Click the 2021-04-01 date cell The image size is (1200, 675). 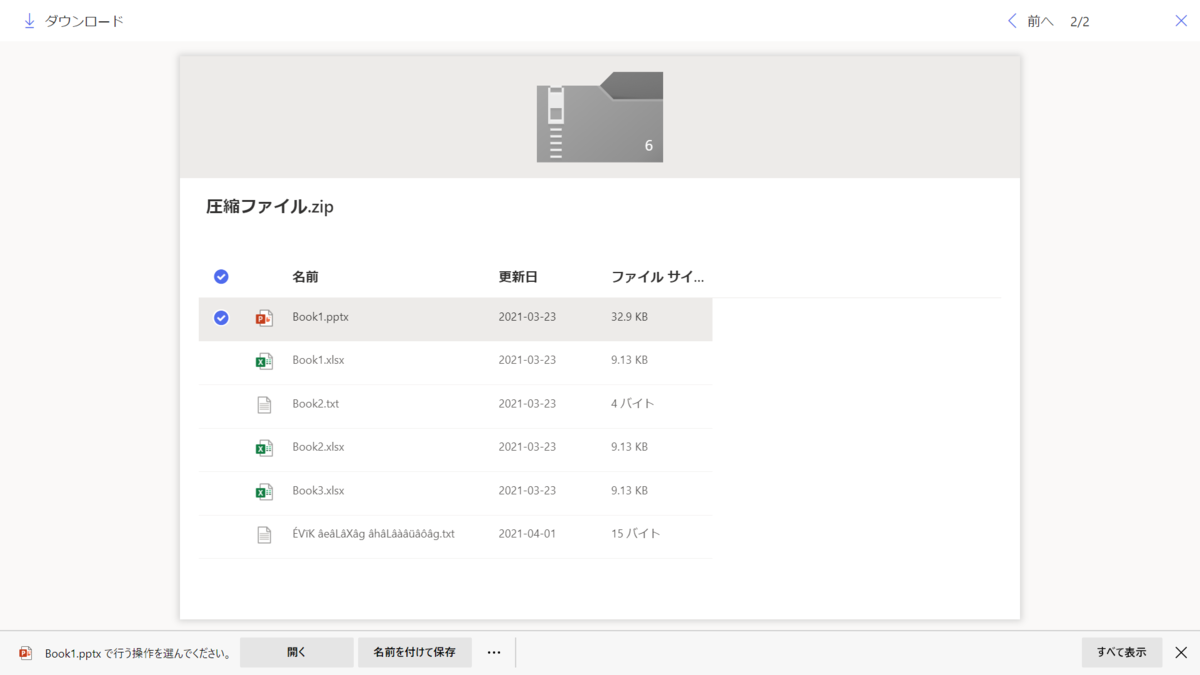click(x=527, y=534)
